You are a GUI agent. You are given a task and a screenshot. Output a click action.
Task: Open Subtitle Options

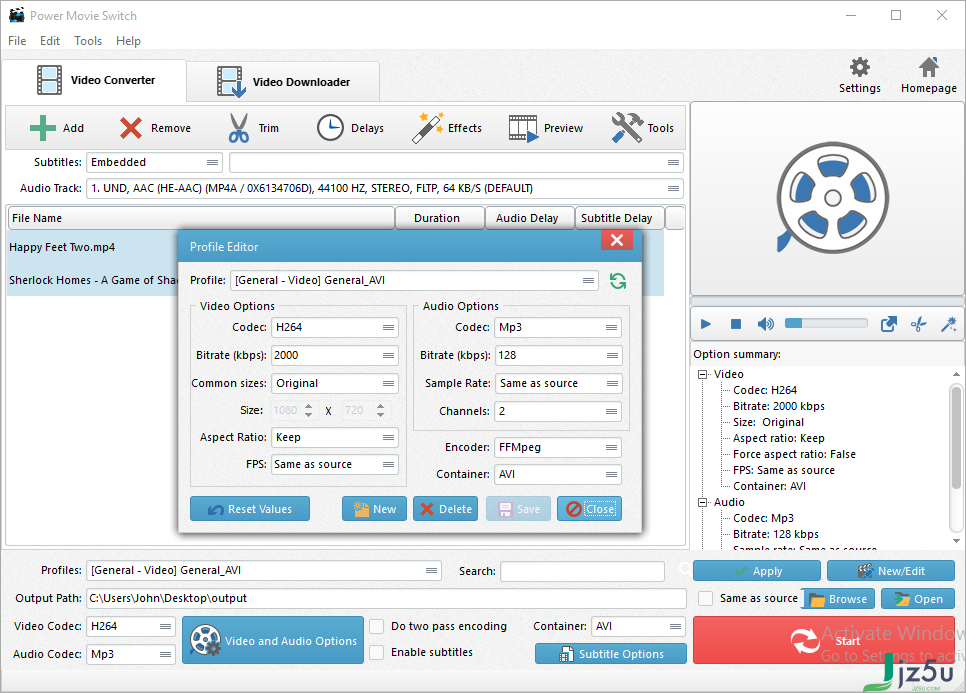tap(611, 654)
